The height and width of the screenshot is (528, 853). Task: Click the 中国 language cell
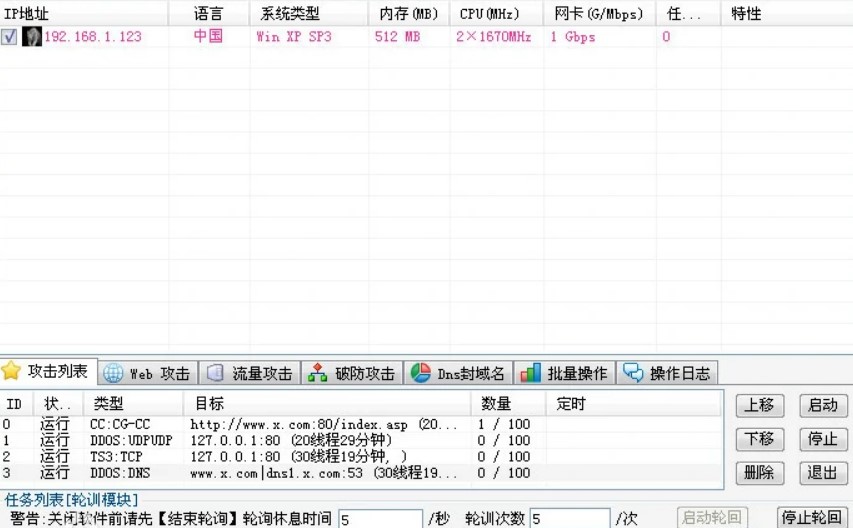click(208, 36)
